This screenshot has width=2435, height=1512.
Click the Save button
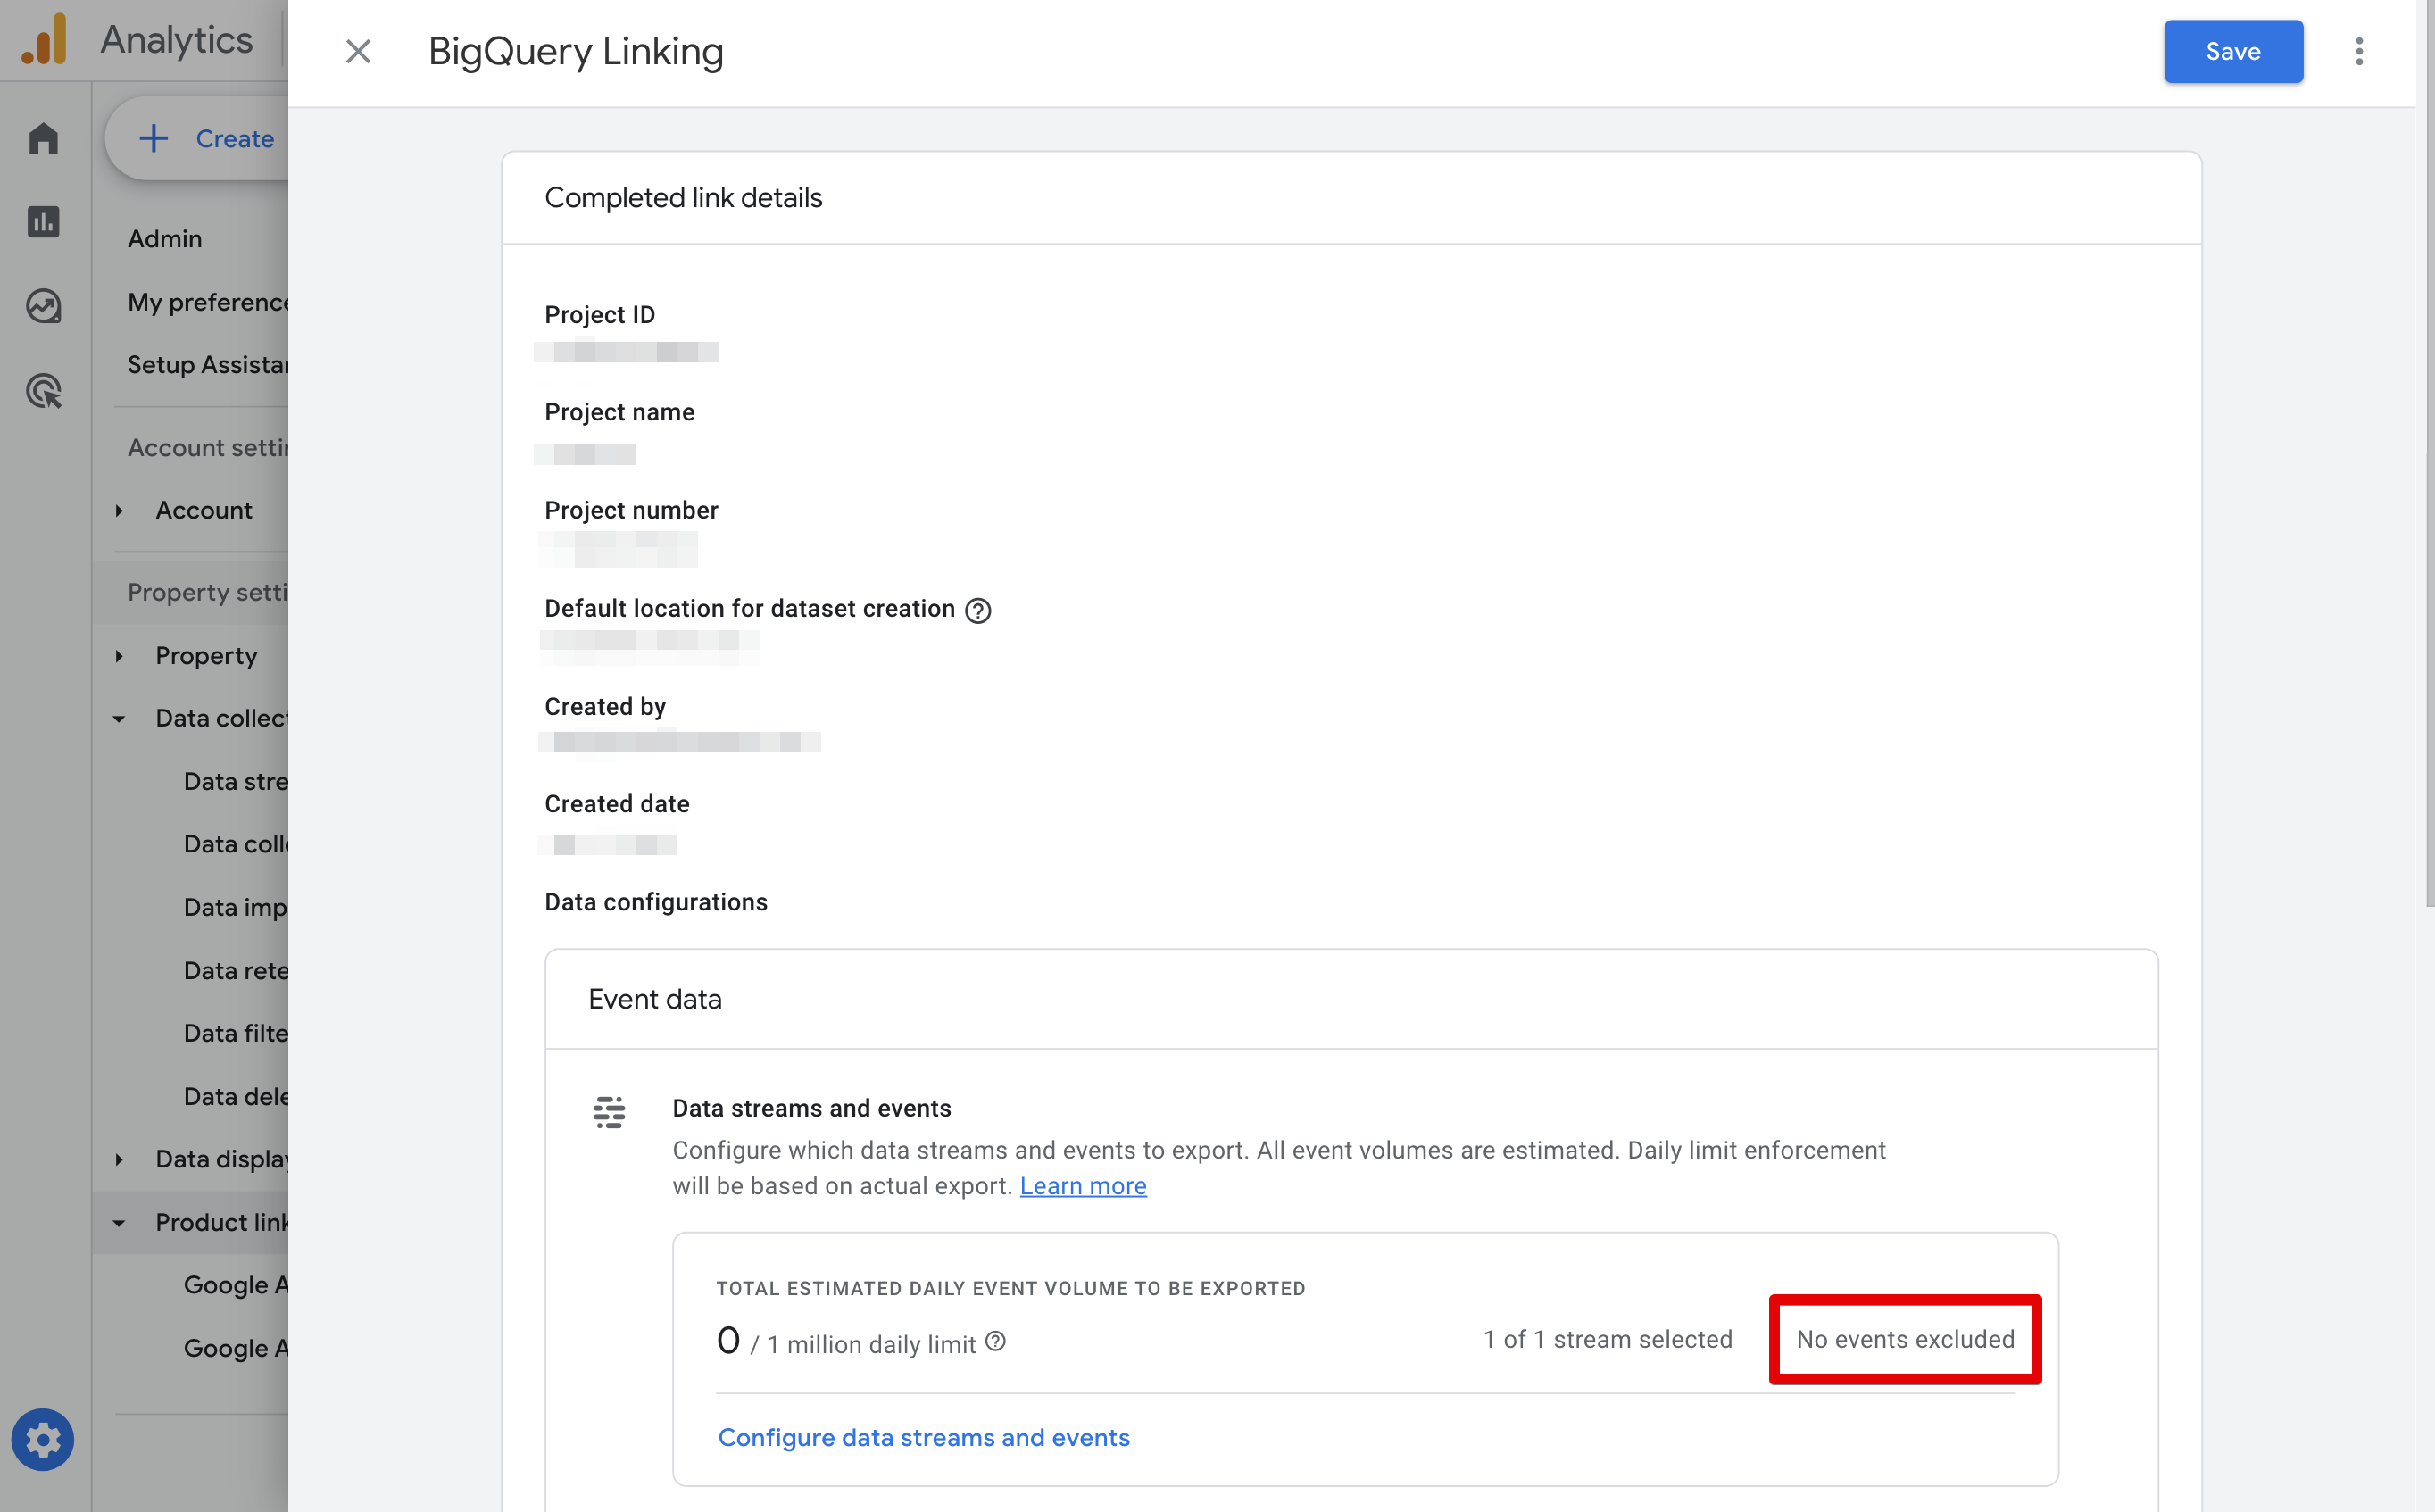(2232, 51)
